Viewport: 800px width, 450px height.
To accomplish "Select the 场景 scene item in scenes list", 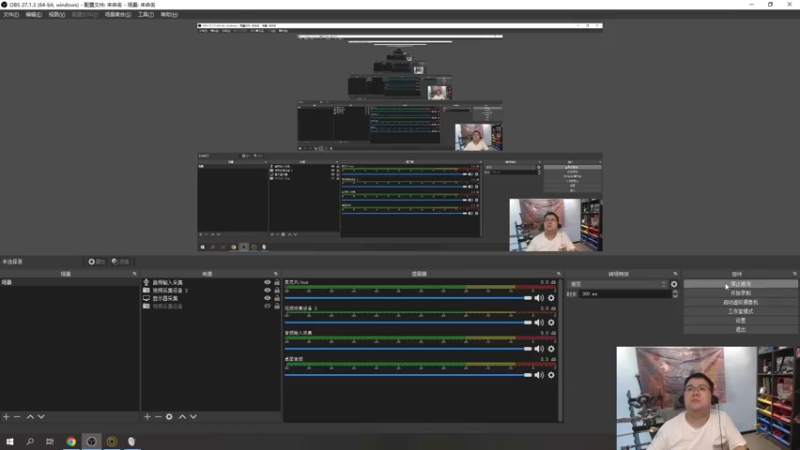I will (69, 282).
